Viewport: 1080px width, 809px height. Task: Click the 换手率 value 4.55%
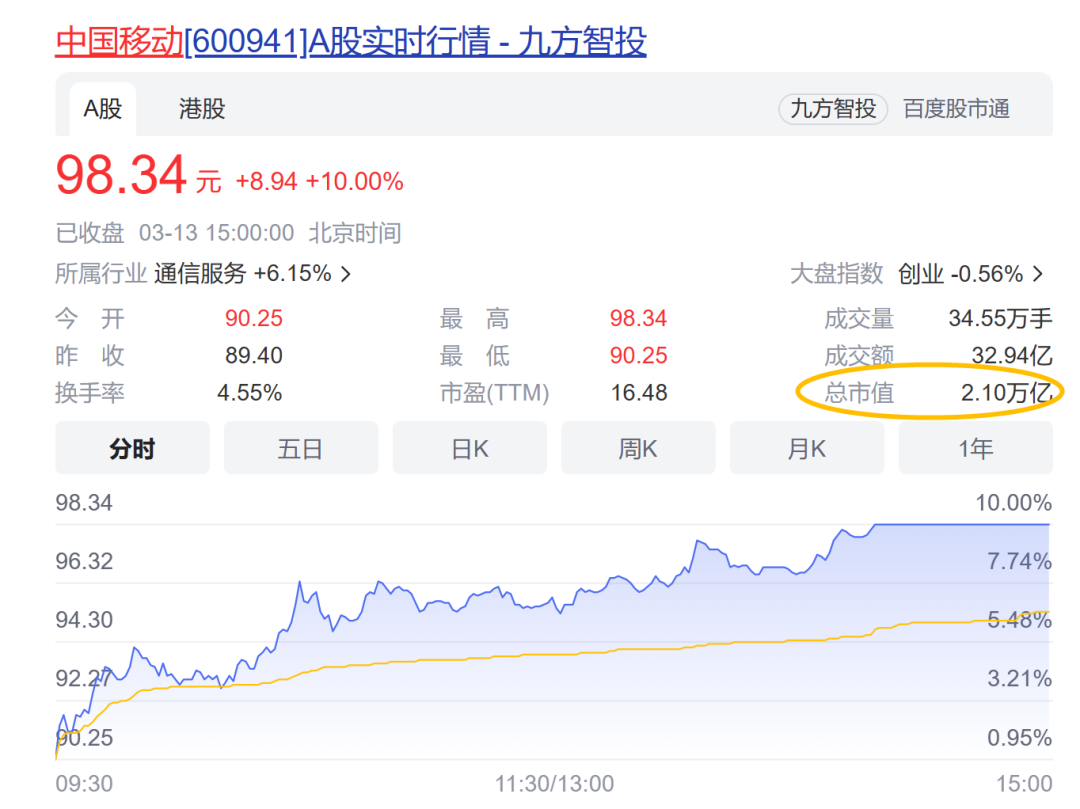tap(249, 392)
